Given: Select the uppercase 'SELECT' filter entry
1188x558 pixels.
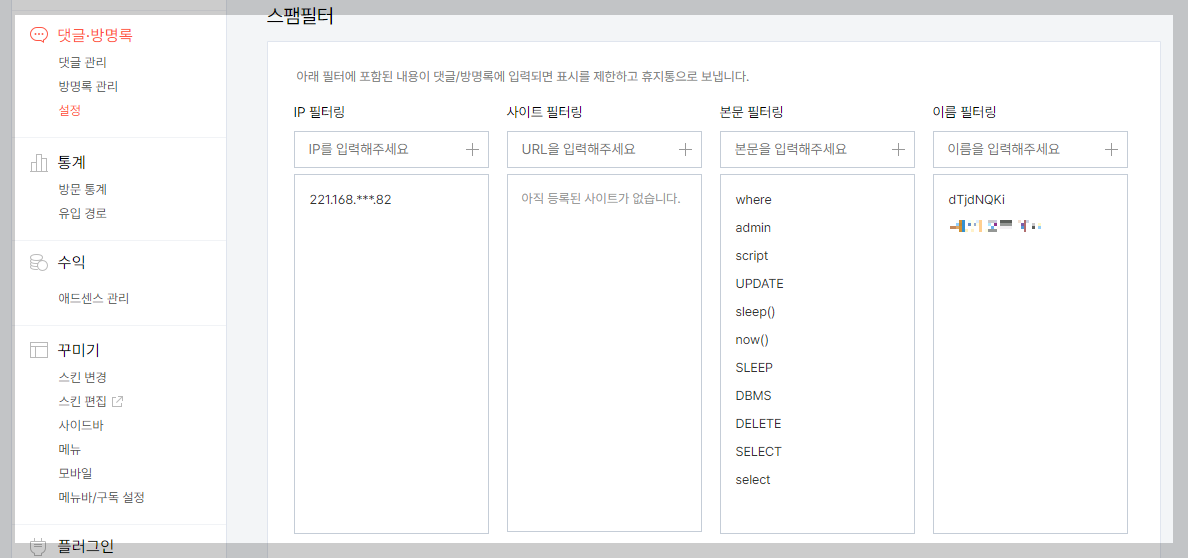Looking at the screenshot, I should click(x=758, y=452).
